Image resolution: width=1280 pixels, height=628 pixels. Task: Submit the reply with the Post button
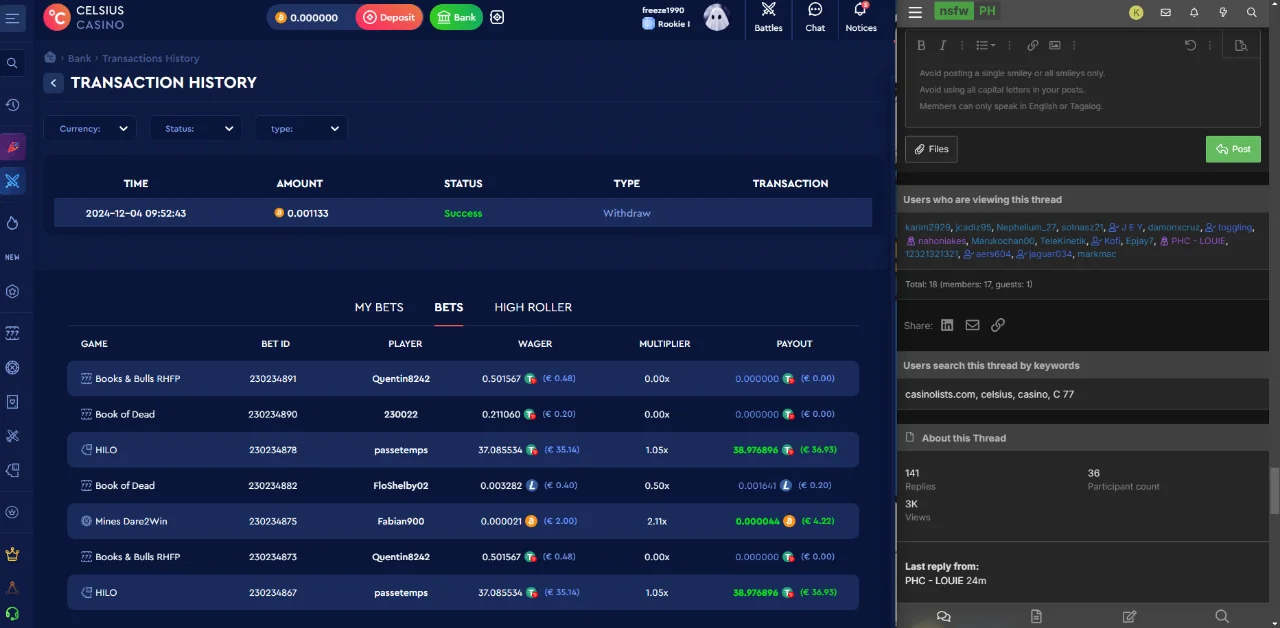(1233, 149)
